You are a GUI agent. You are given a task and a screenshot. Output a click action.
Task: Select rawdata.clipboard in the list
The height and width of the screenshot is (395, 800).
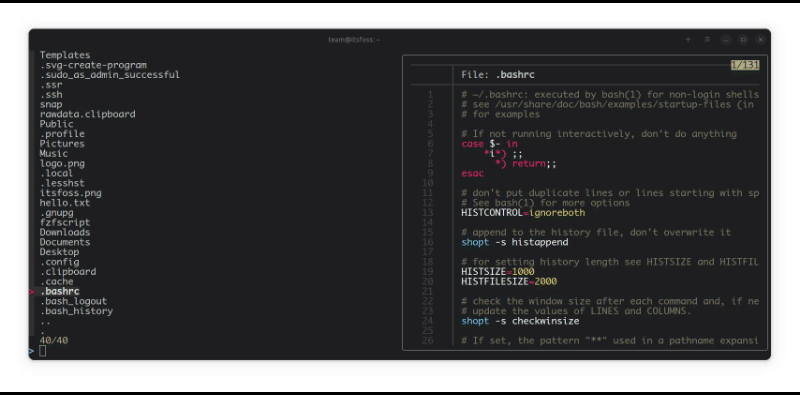[x=88, y=114]
